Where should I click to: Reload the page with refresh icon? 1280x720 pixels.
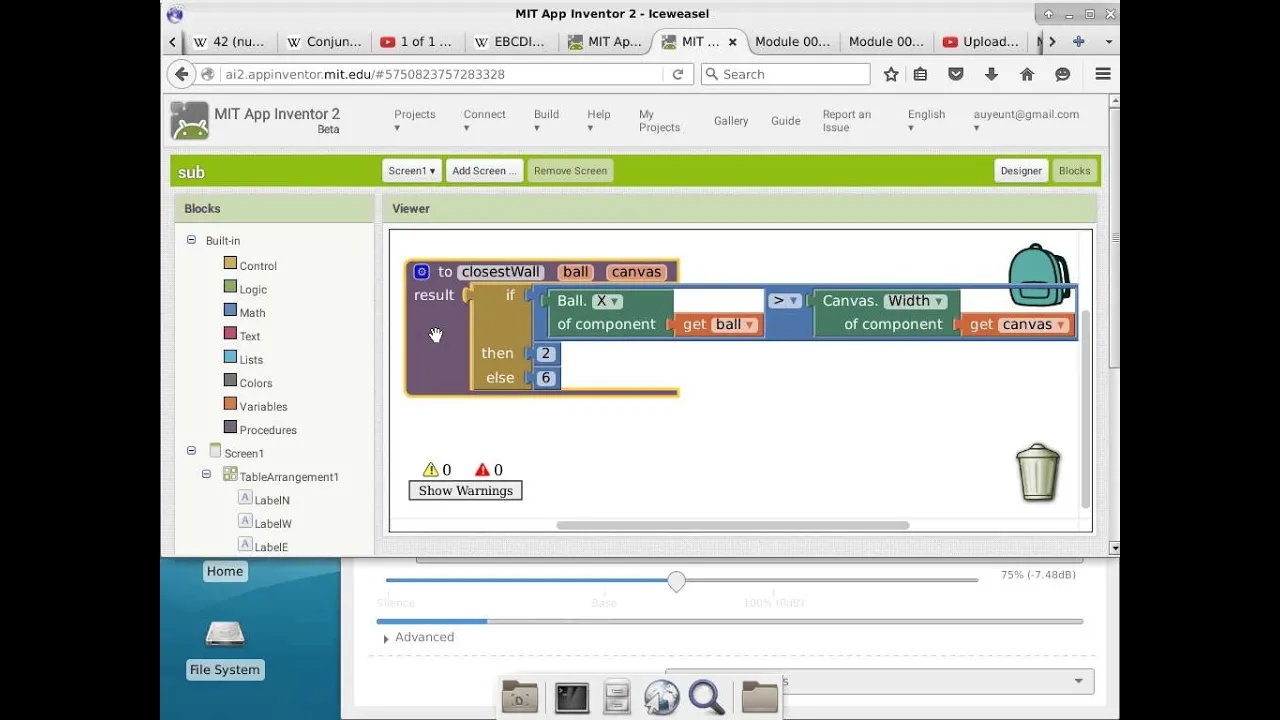coord(677,74)
